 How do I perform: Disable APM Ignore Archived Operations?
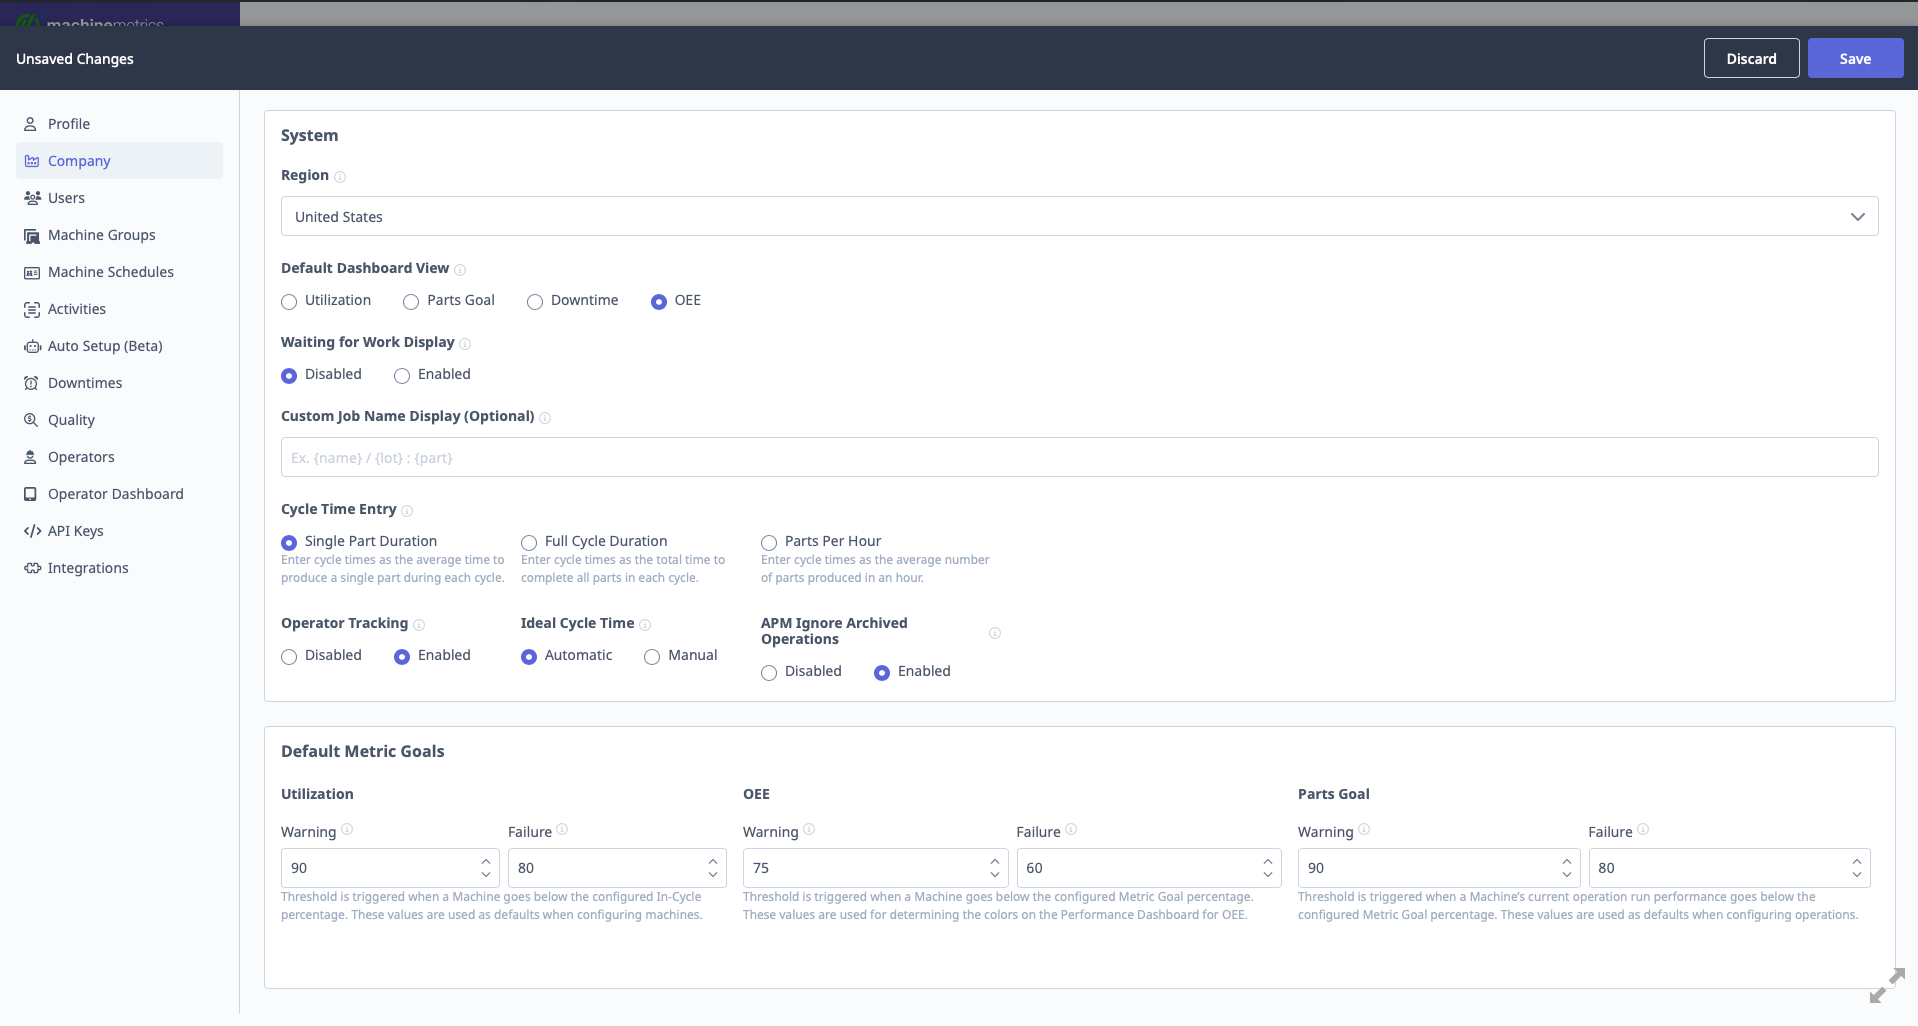(x=769, y=672)
